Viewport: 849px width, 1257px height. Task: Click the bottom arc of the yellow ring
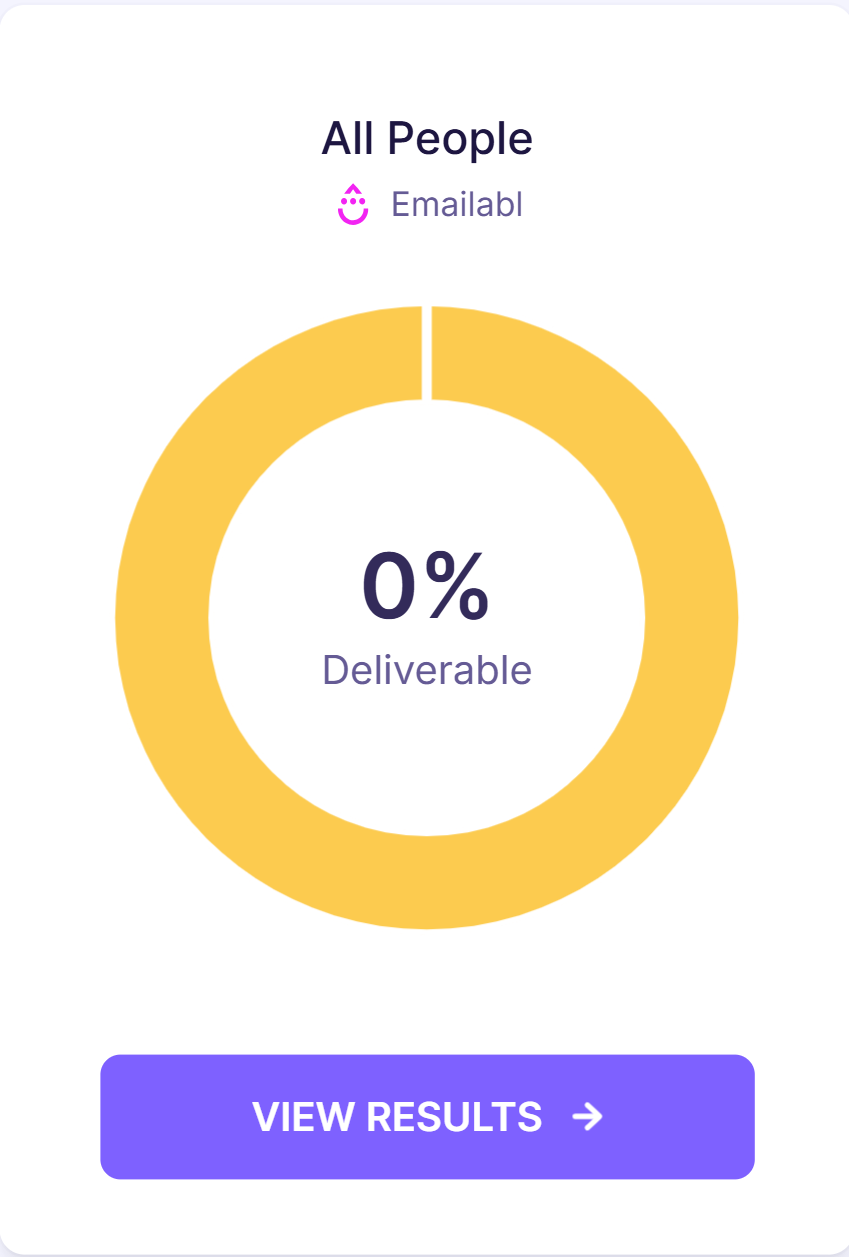[x=427, y=883]
